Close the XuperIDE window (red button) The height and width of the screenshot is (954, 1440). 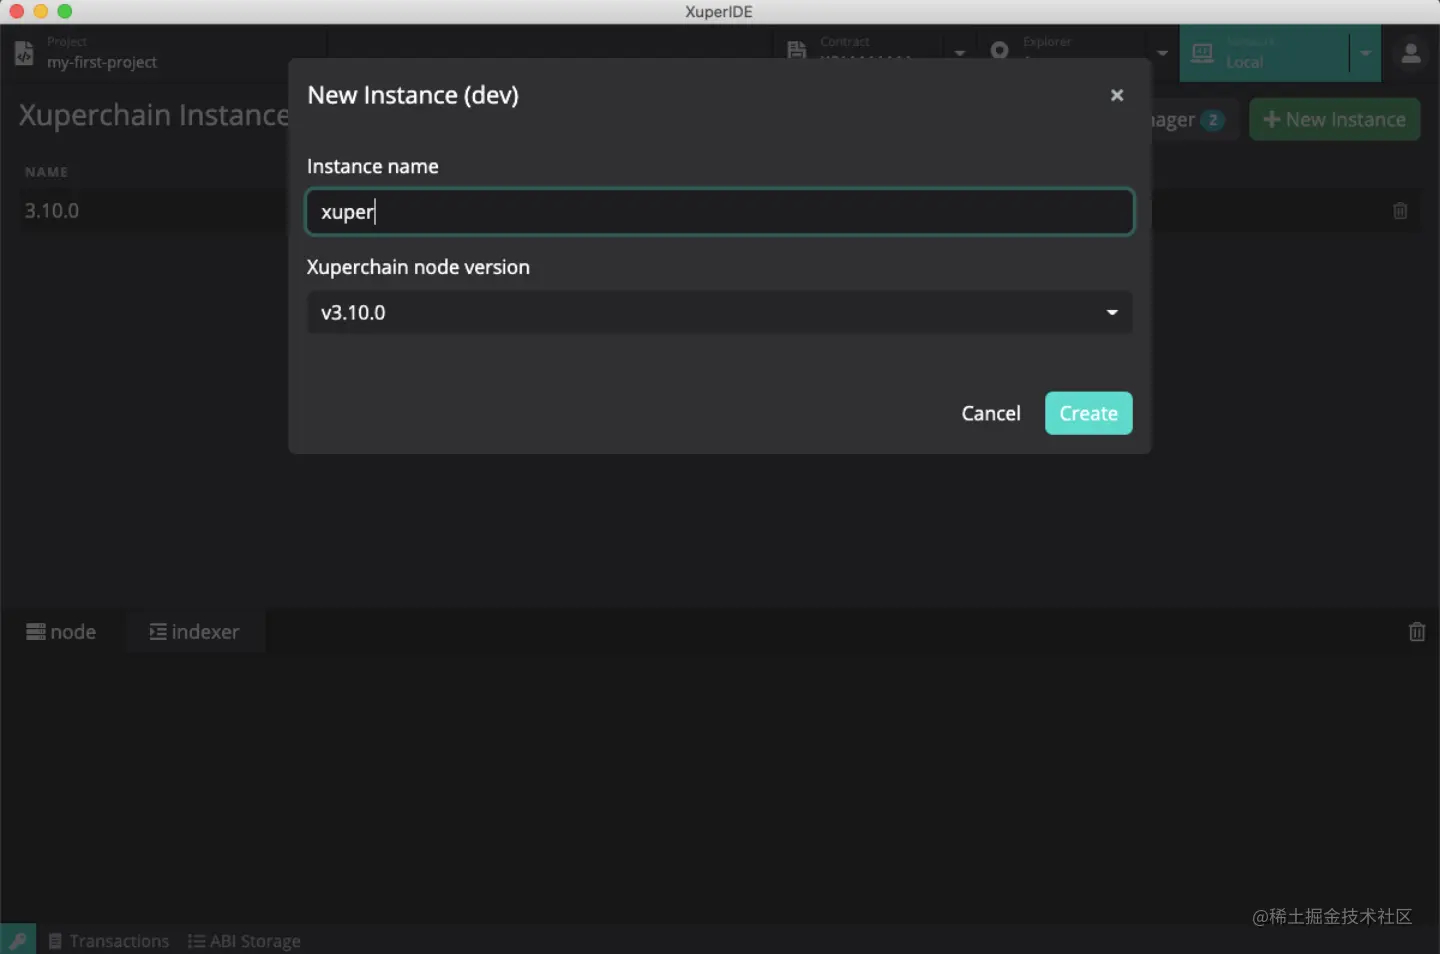tap(16, 11)
